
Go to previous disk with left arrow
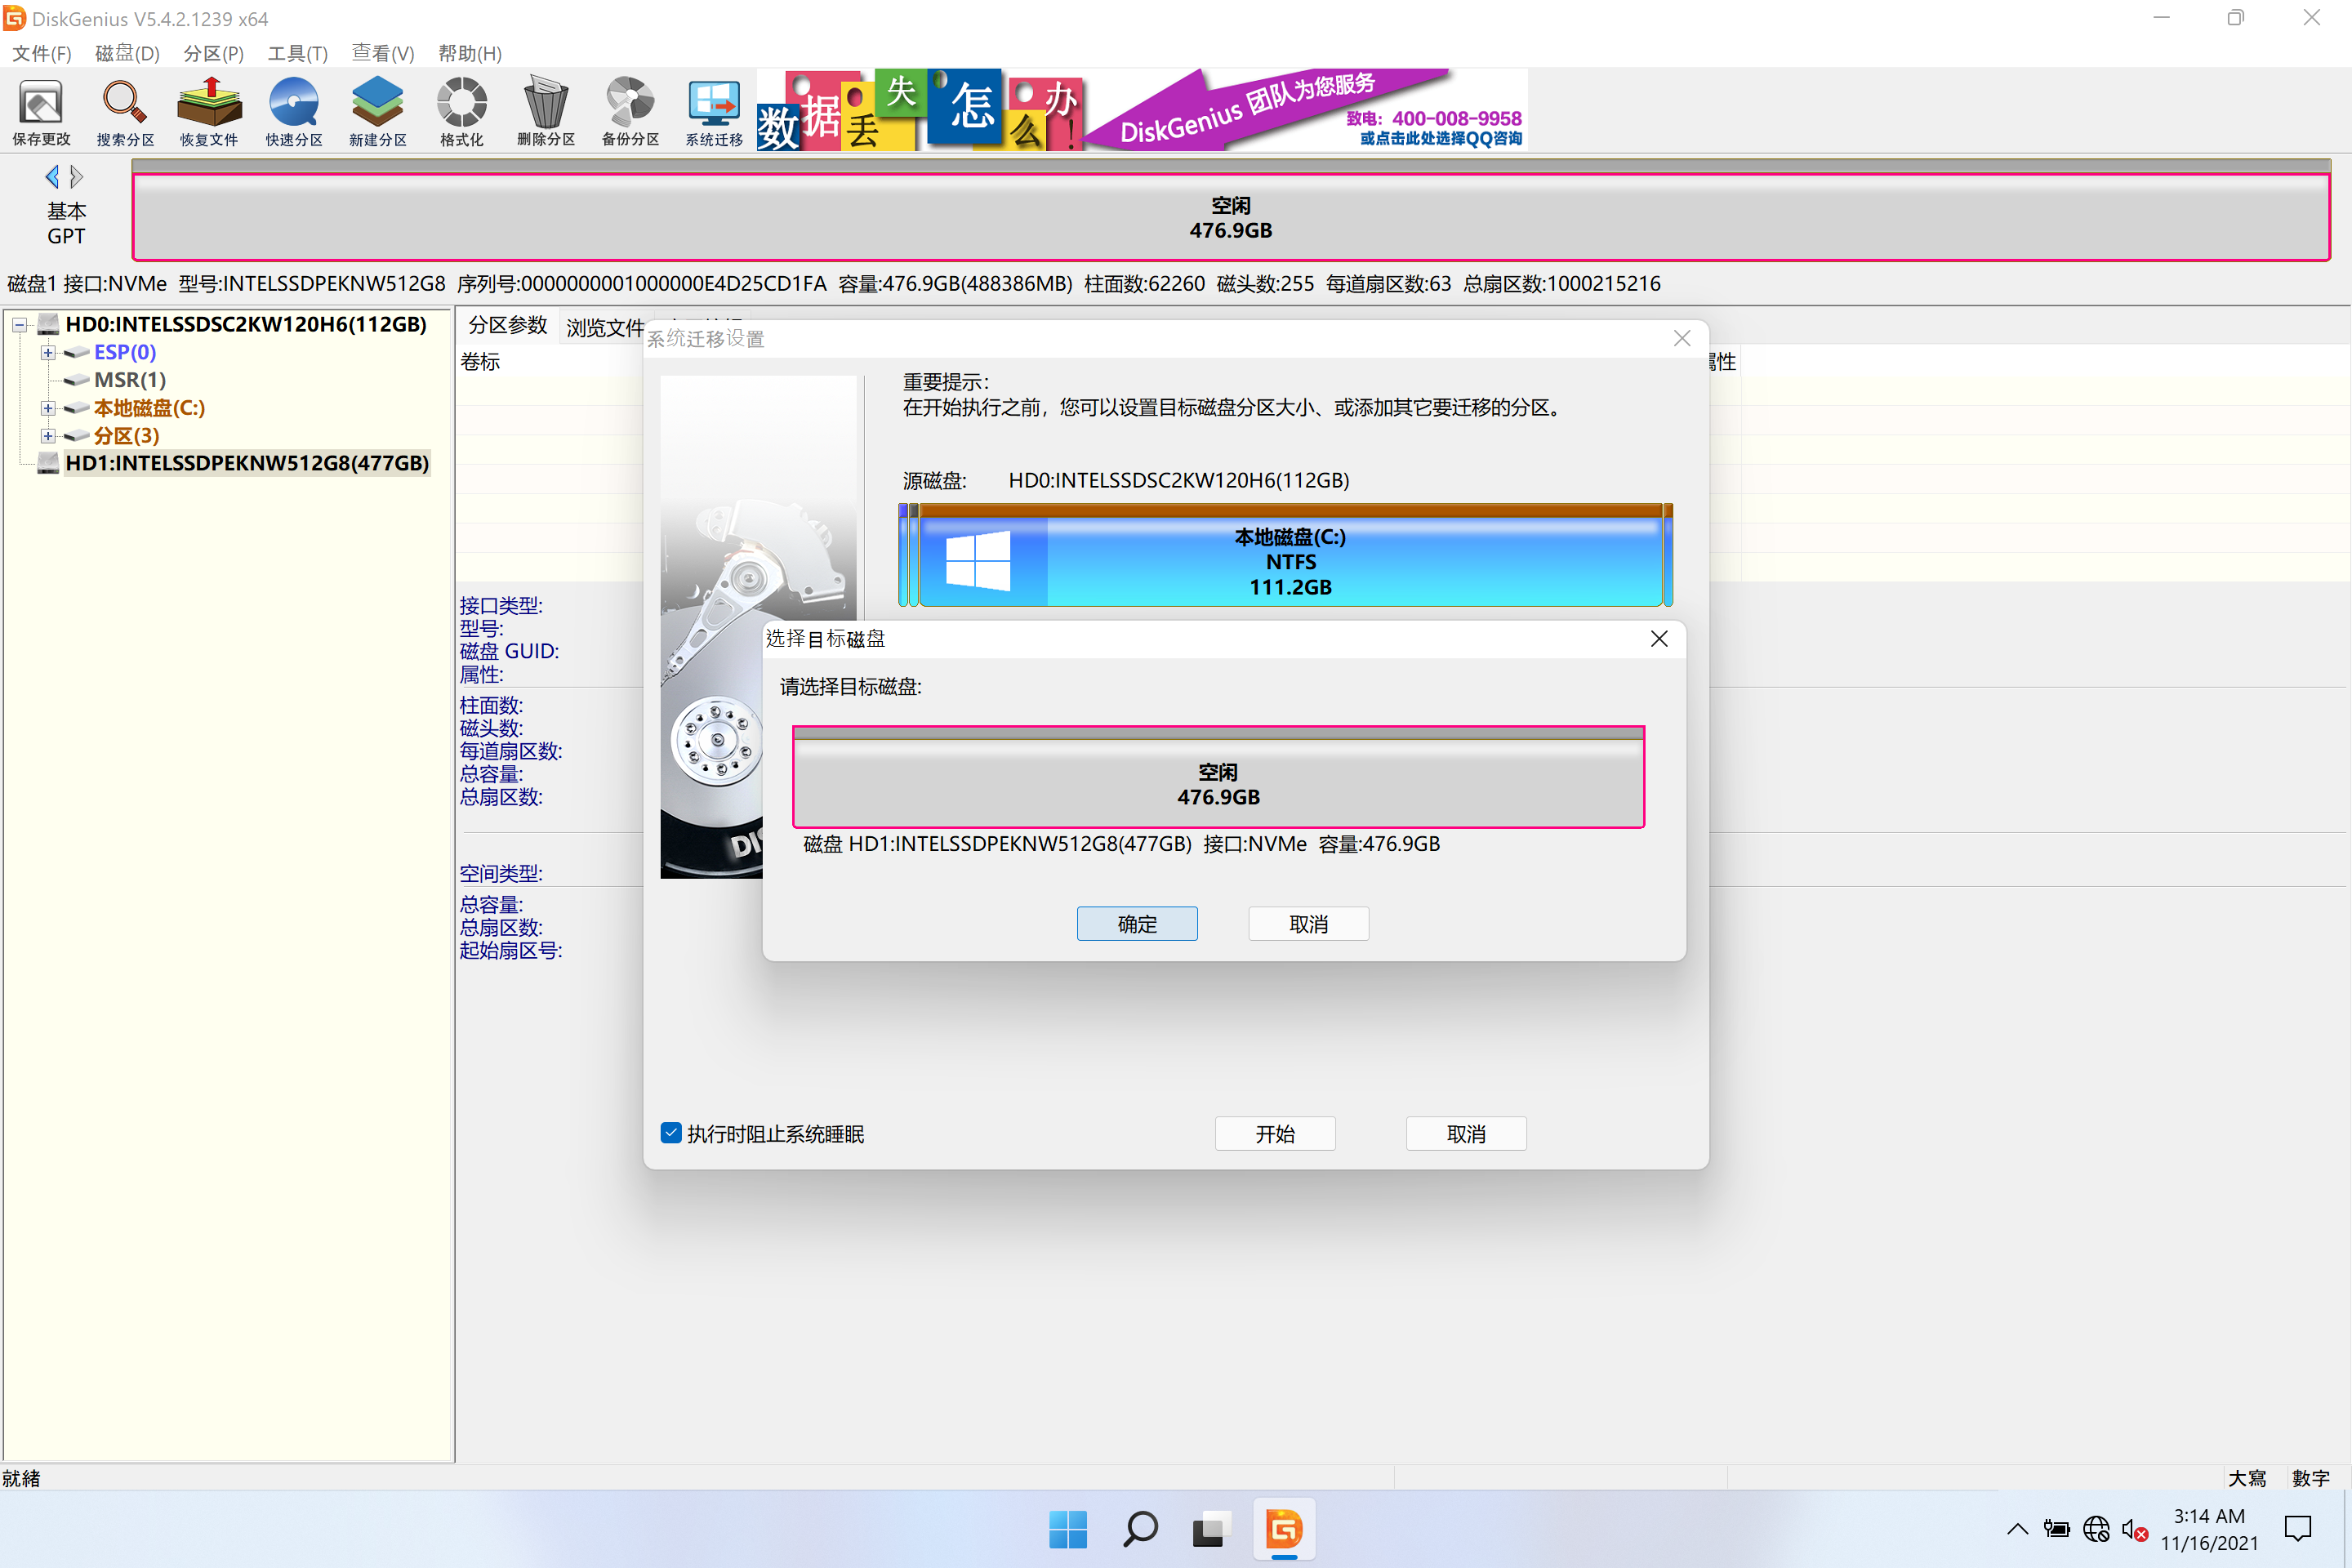[52, 177]
